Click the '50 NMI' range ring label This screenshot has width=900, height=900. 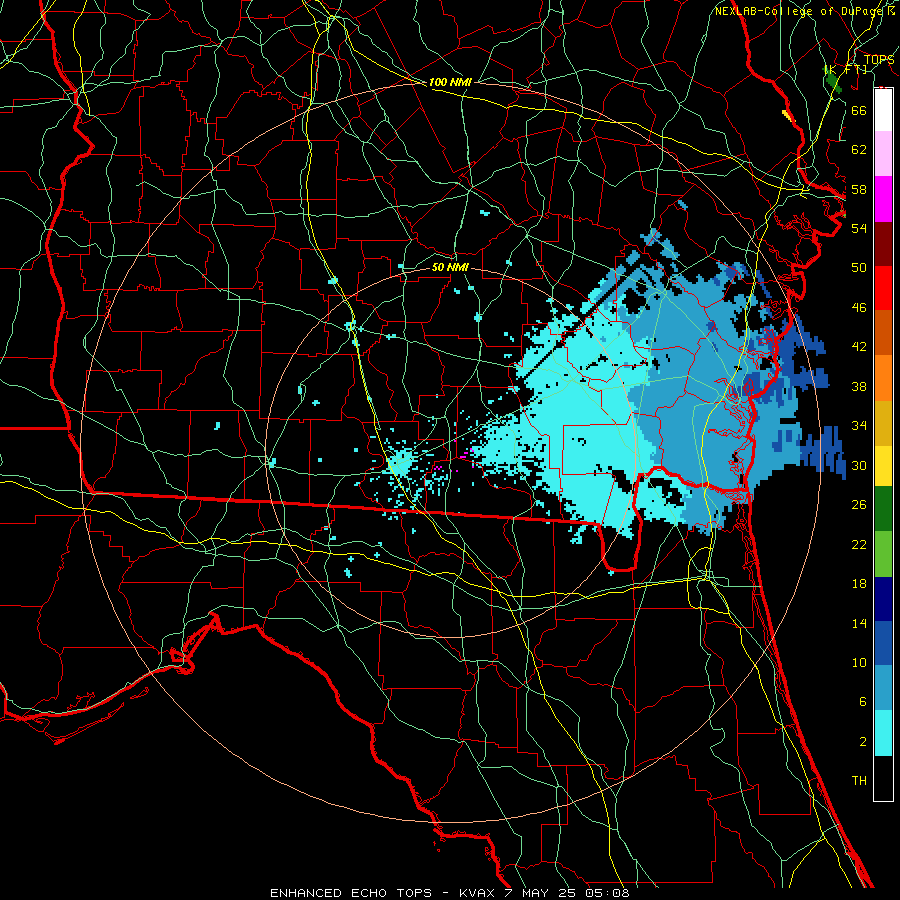[x=450, y=267]
